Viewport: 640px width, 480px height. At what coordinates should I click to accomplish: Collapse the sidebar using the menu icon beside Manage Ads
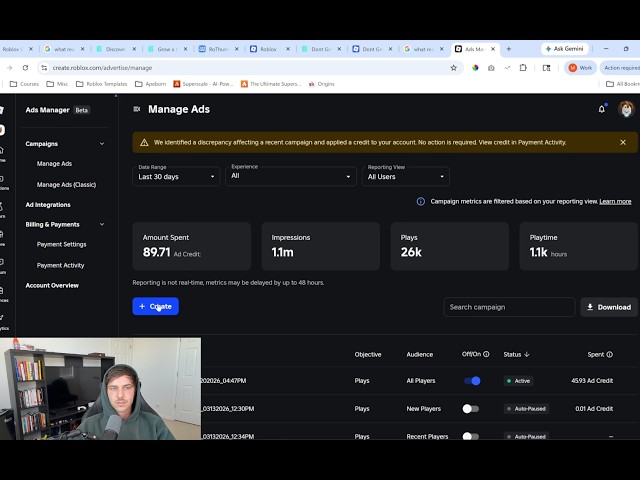pyautogui.click(x=137, y=109)
